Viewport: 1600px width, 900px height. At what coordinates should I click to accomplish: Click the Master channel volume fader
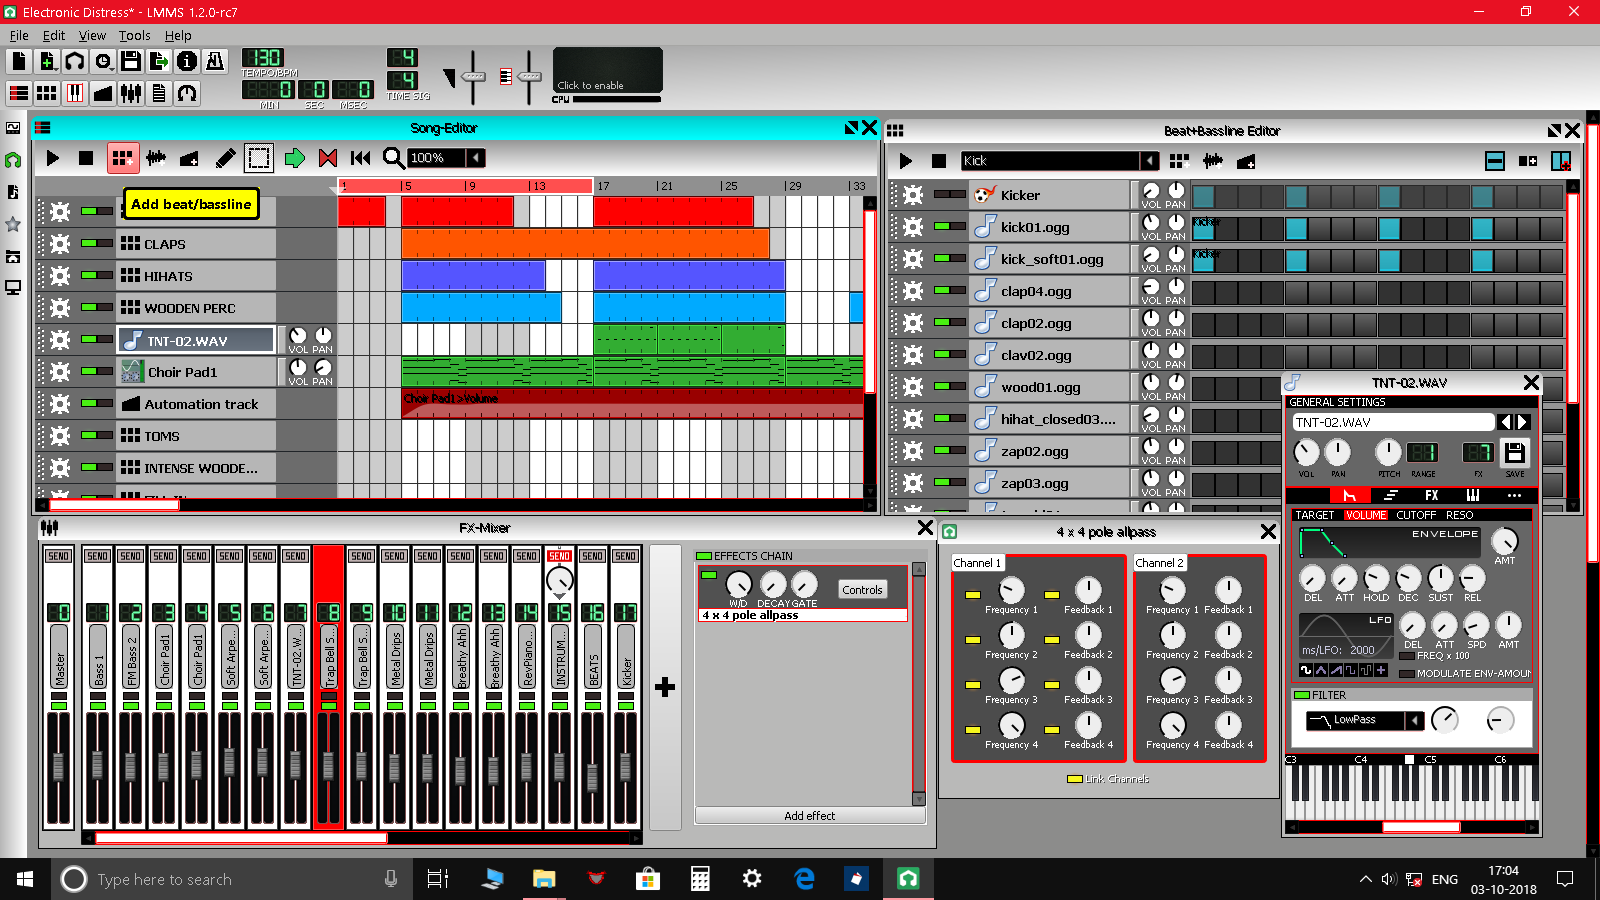(x=58, y=765)
